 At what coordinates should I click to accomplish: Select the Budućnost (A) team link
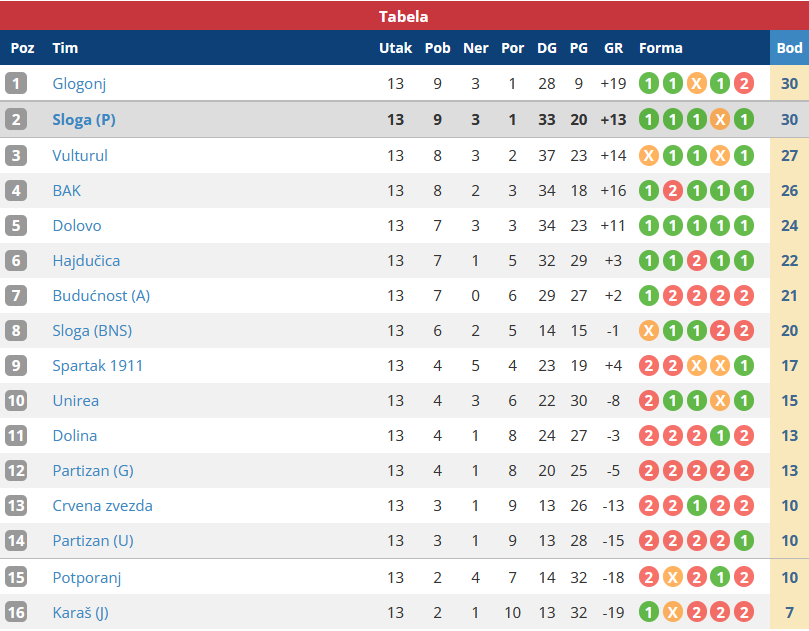click(101, 296)
